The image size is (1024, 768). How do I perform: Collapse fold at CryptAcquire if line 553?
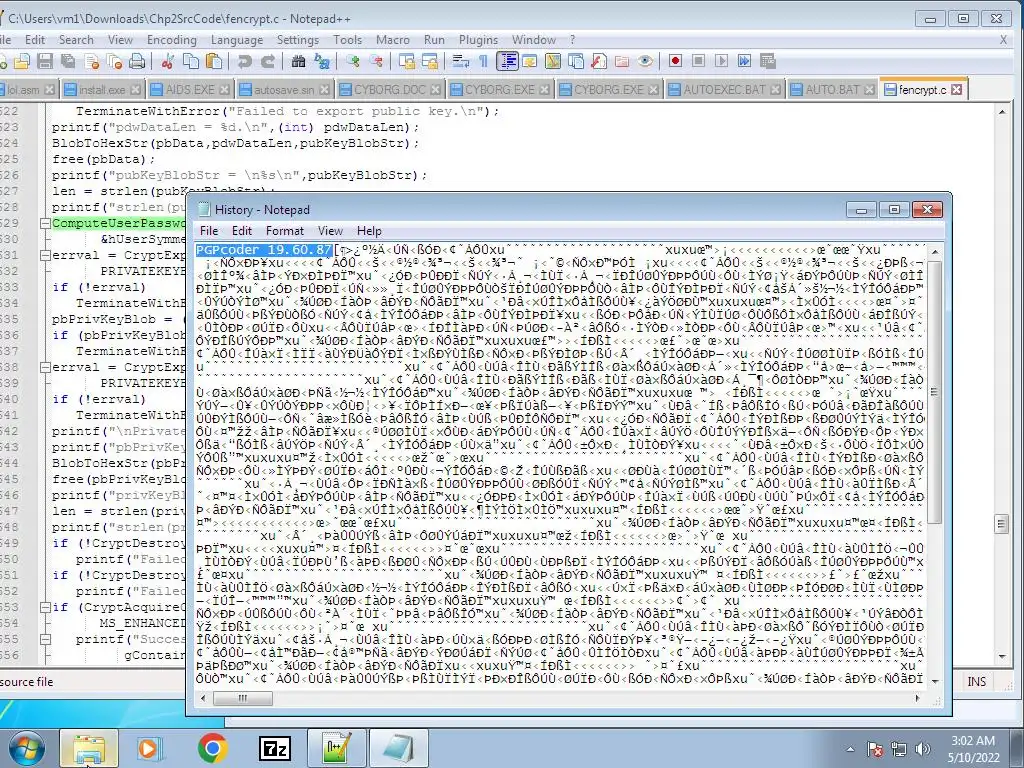[x=45, y=607]
